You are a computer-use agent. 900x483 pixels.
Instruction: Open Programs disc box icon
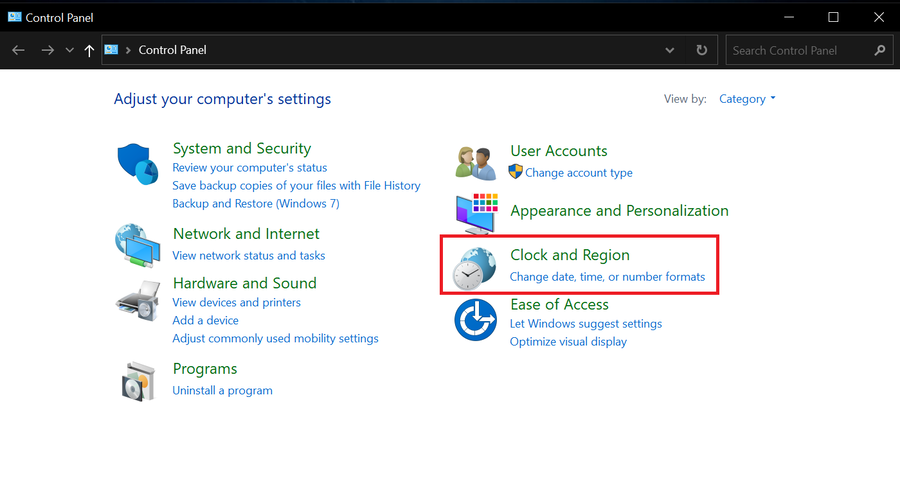tap(138, 381)
